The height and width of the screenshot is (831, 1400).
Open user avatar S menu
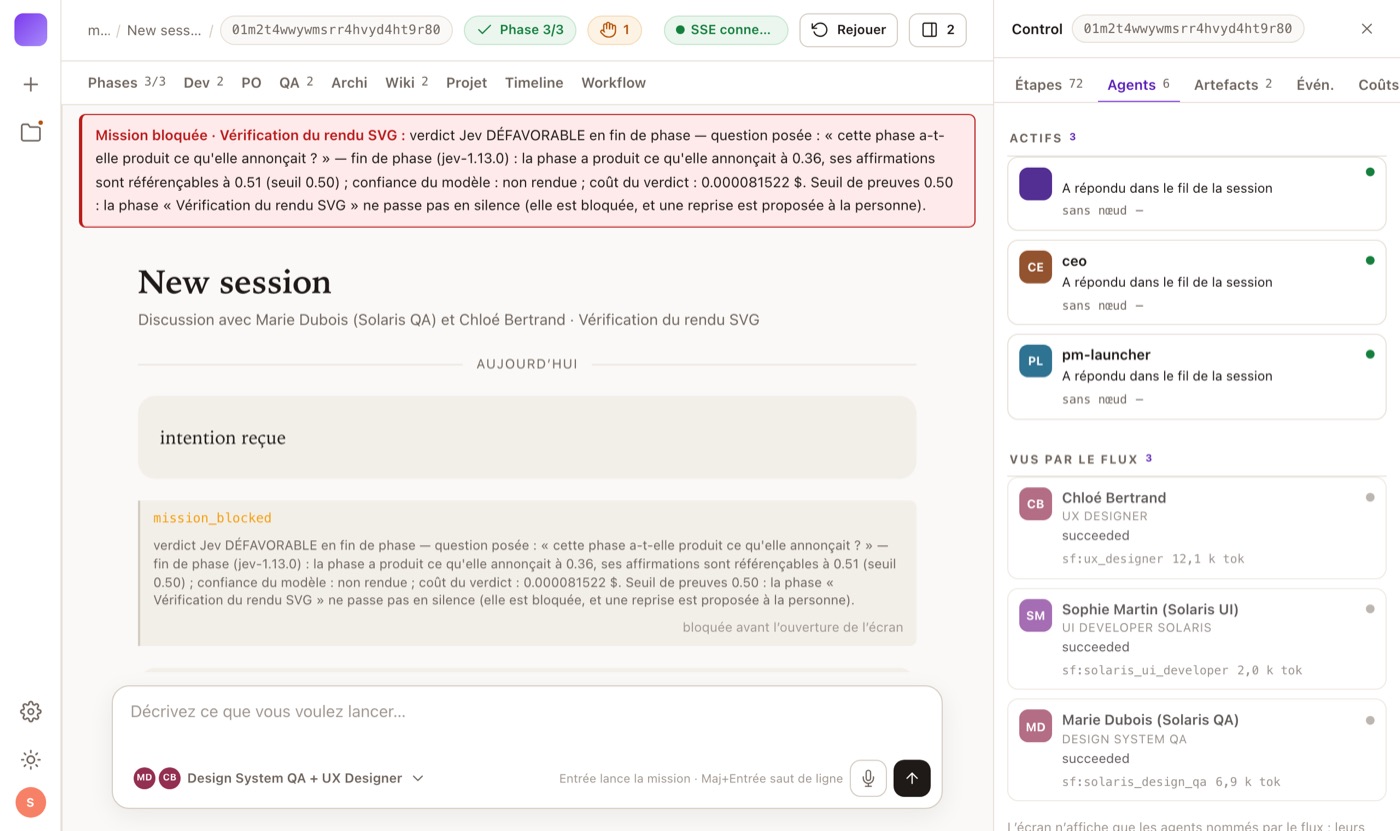click(x=30, y=802)
